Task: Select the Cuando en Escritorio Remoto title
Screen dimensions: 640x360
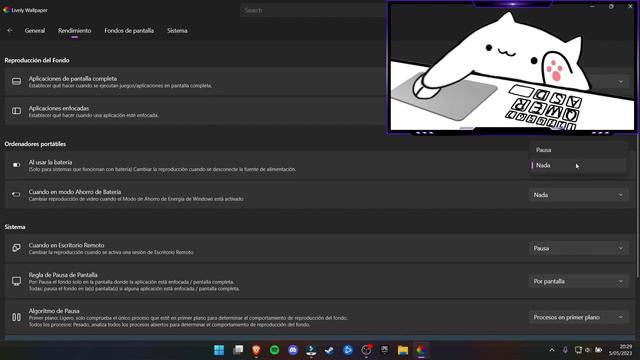Action: pyautogui.click(x=67, y=245)
